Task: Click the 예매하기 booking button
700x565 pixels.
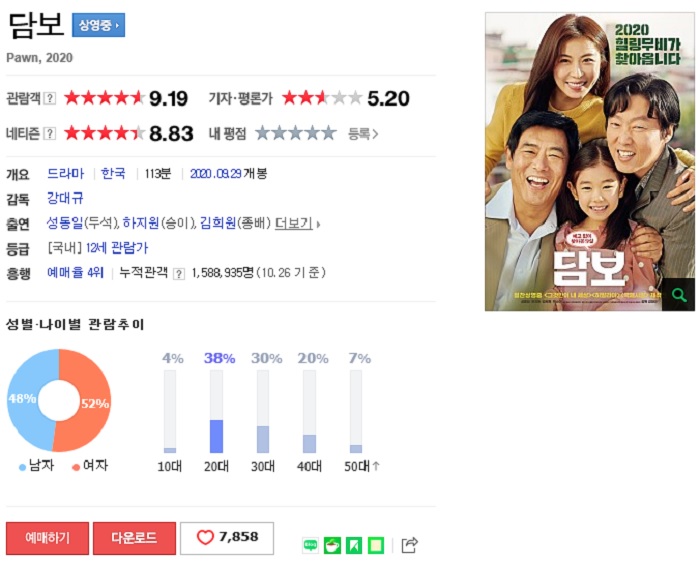Action: point(47,538)
